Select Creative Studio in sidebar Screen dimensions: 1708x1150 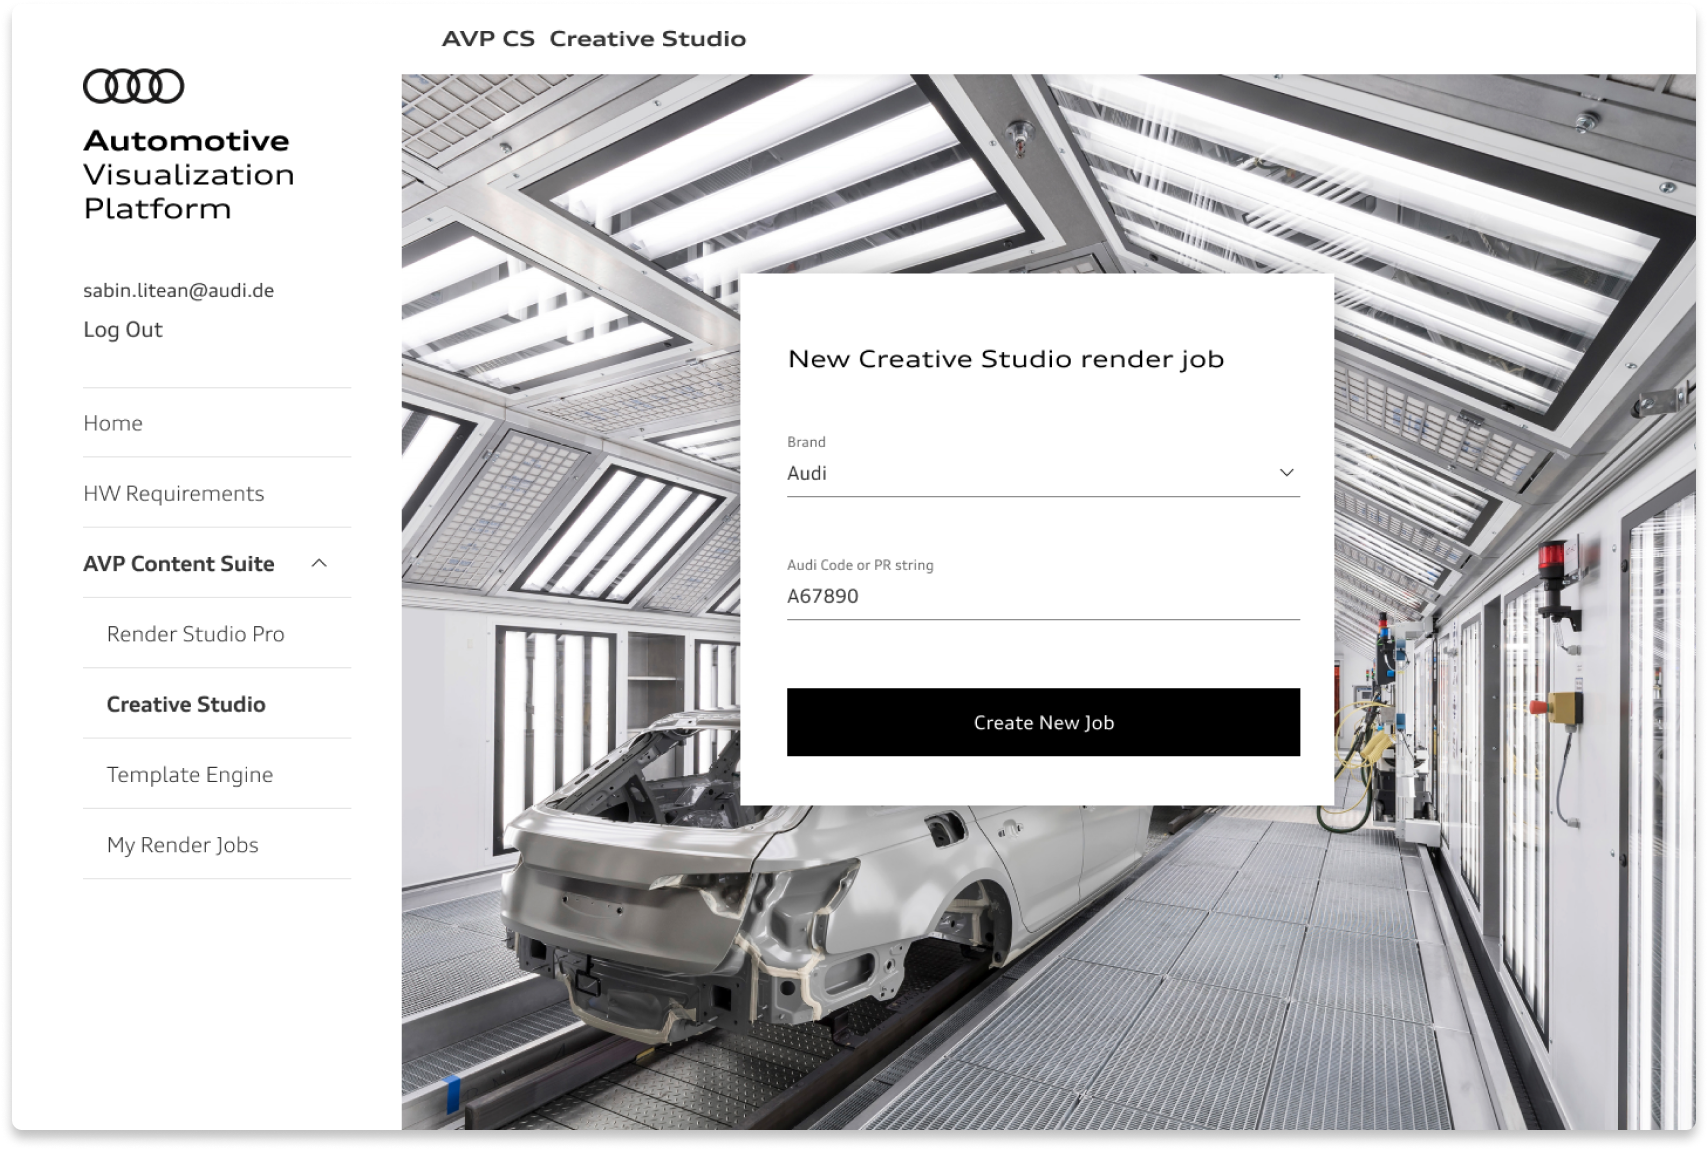(186, 704)
